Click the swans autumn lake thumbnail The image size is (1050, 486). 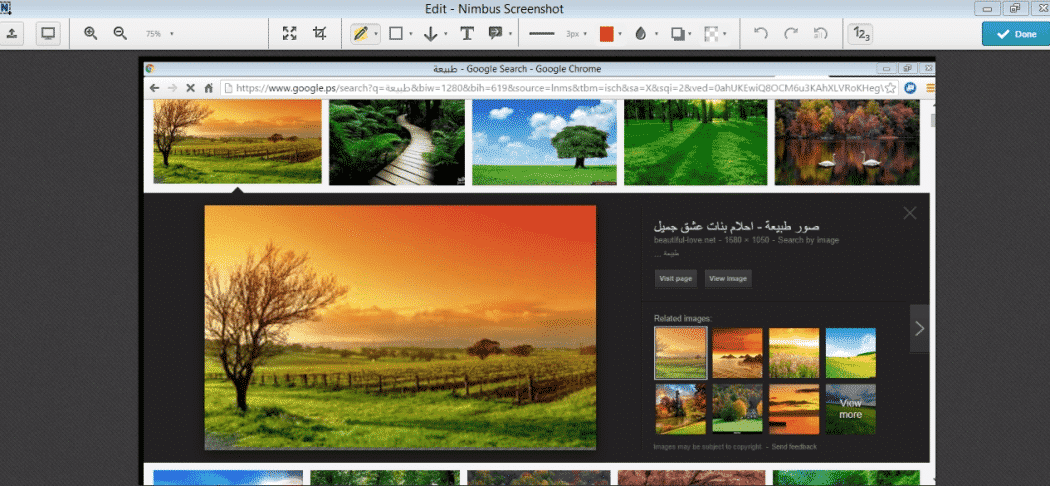[x=847, y=142]
